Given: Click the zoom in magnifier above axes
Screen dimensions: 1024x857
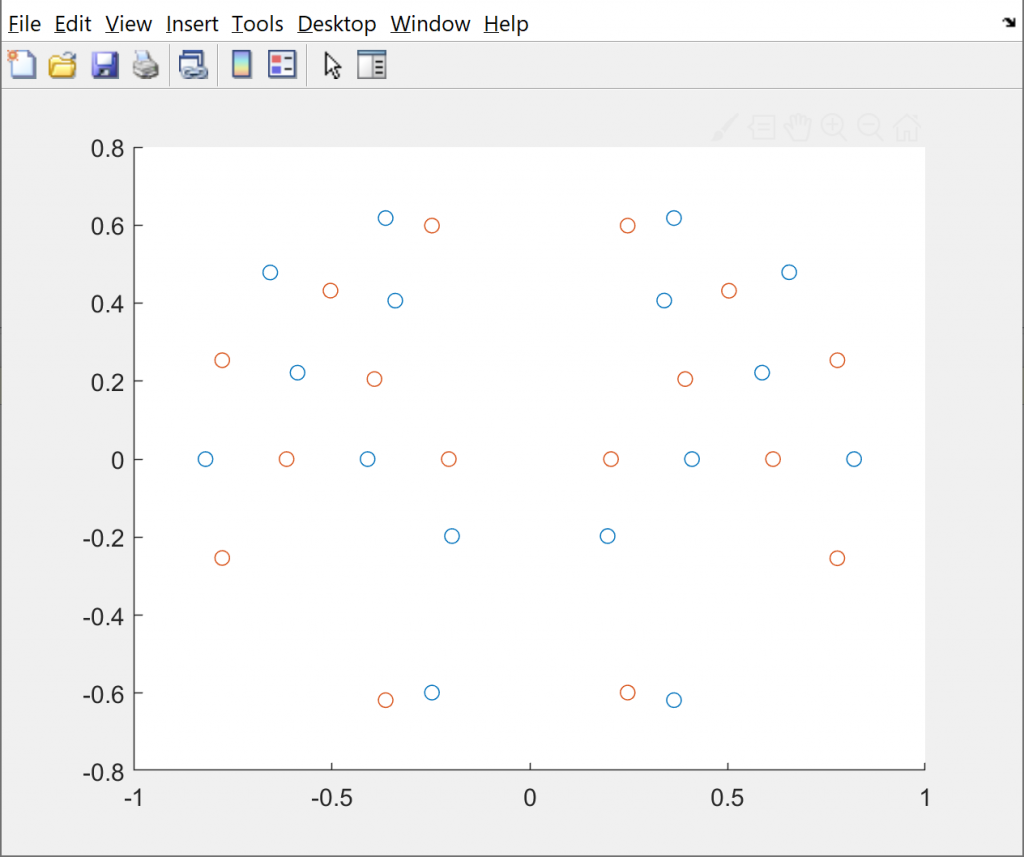Looking at the screenshot, I should coord(833,127).
